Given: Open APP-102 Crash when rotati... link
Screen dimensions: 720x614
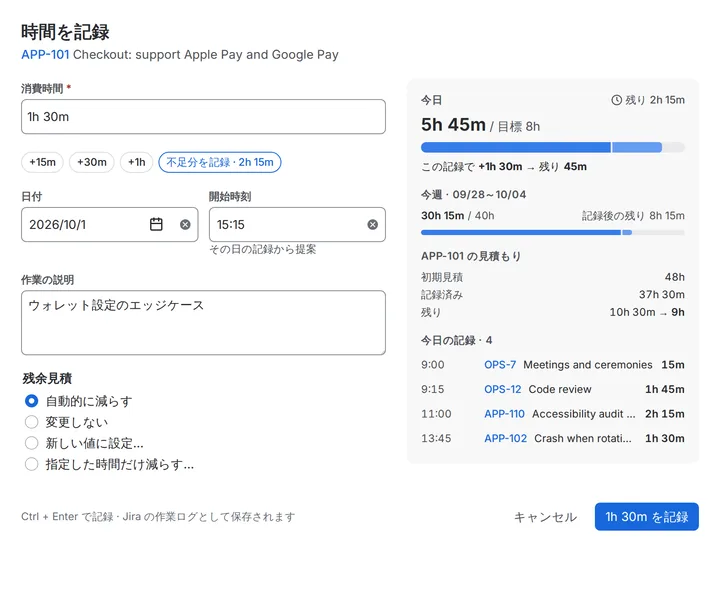Looking at the screenshot, I should click(x=506, y=439).
